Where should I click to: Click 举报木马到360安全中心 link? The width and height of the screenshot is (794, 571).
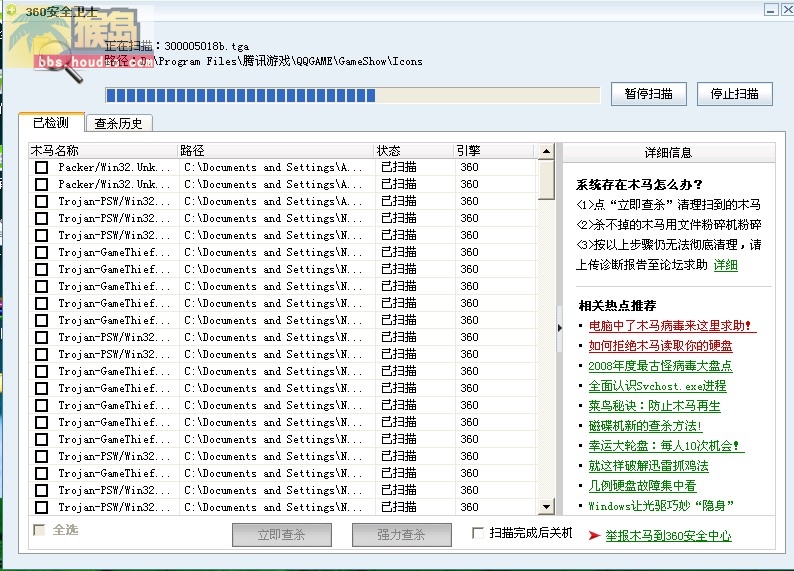pyautogui.click(x=668, y=535)
